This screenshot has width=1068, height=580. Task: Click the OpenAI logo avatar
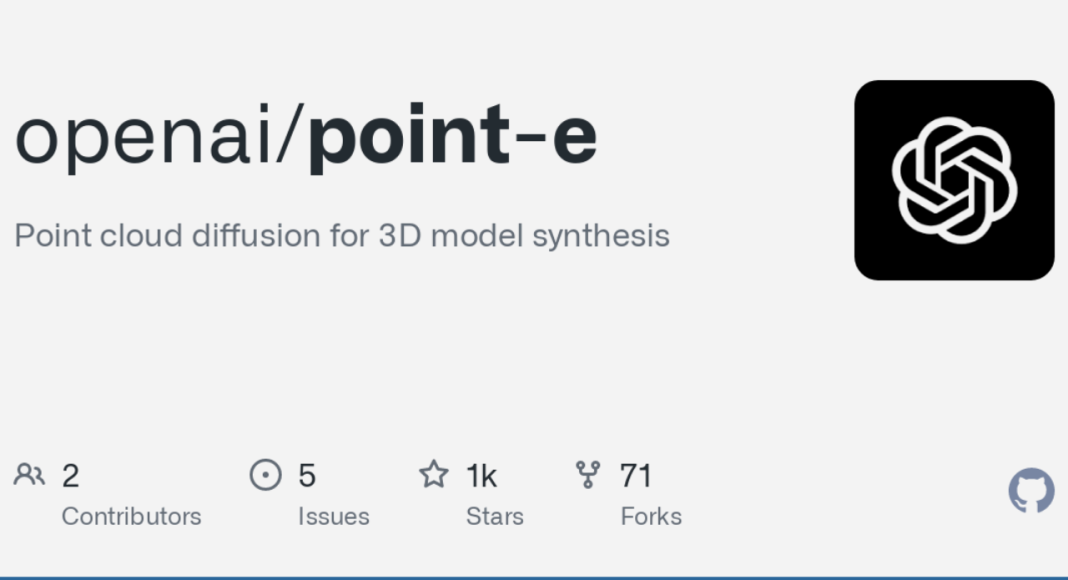[954, 180]
